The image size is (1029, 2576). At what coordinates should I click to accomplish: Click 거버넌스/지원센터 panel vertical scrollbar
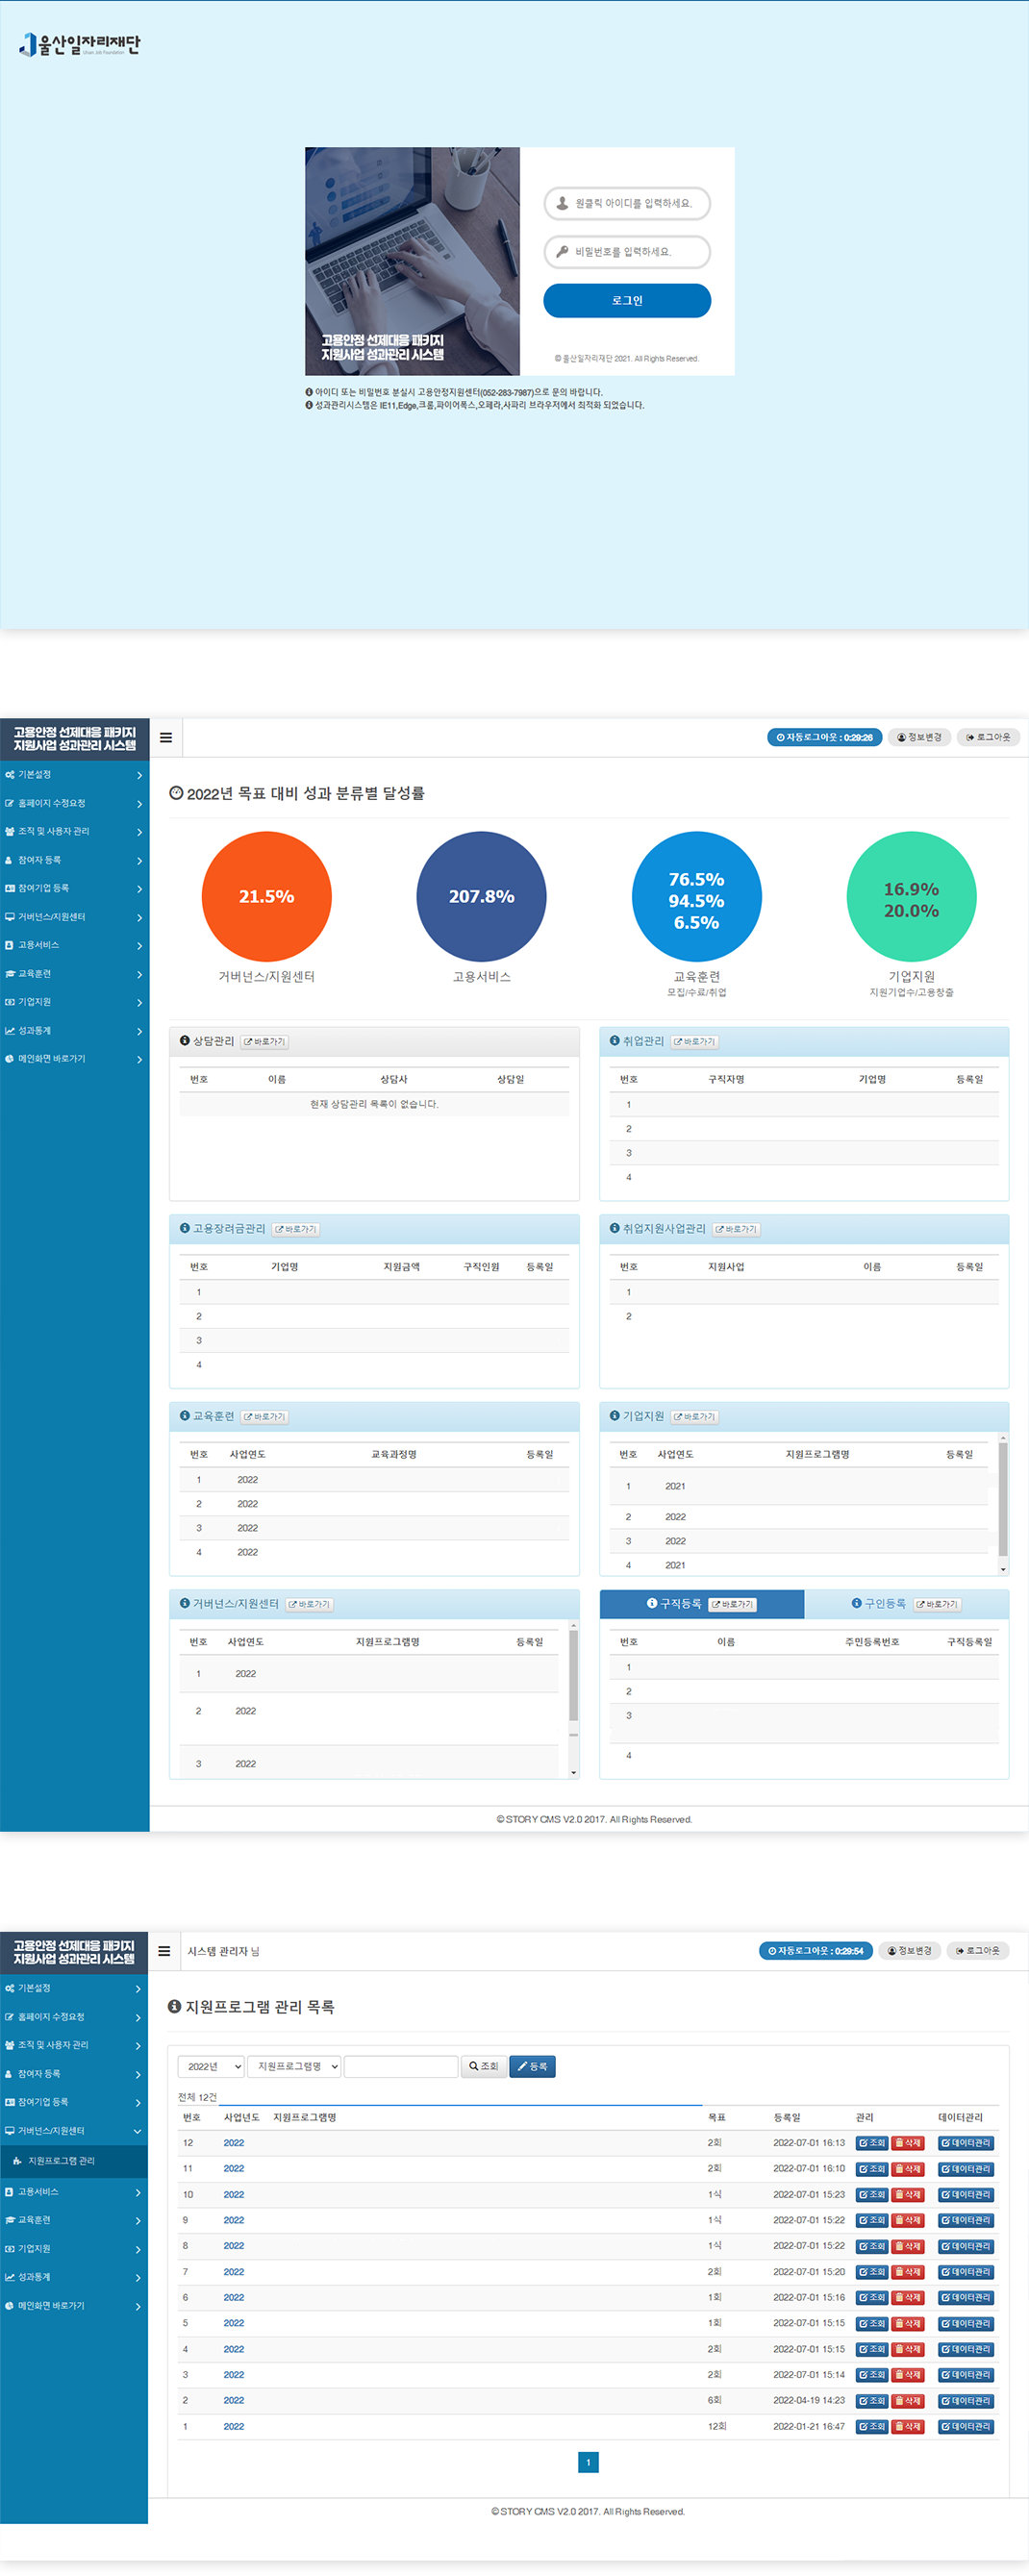573,1699
